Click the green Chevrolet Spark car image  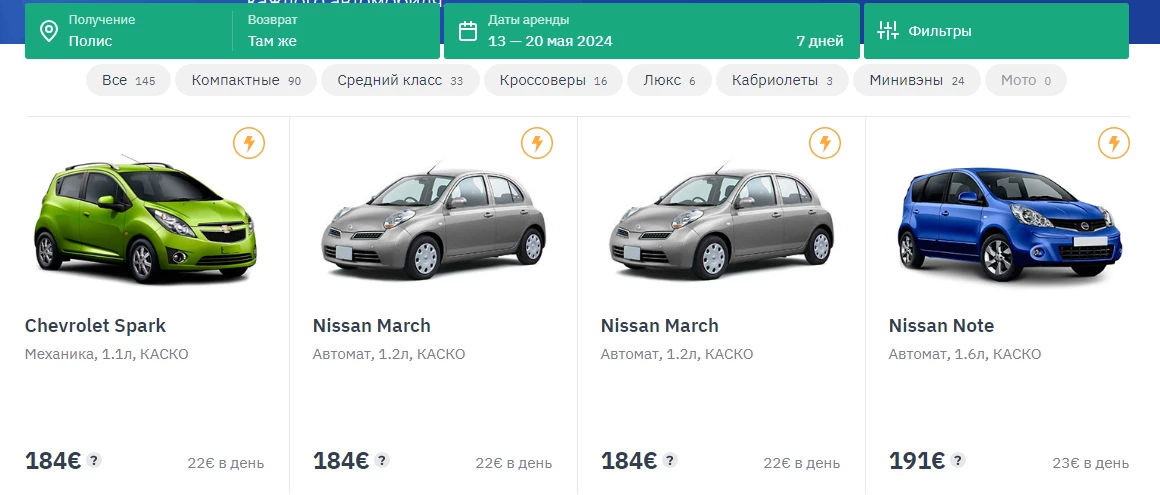point(145,219)
